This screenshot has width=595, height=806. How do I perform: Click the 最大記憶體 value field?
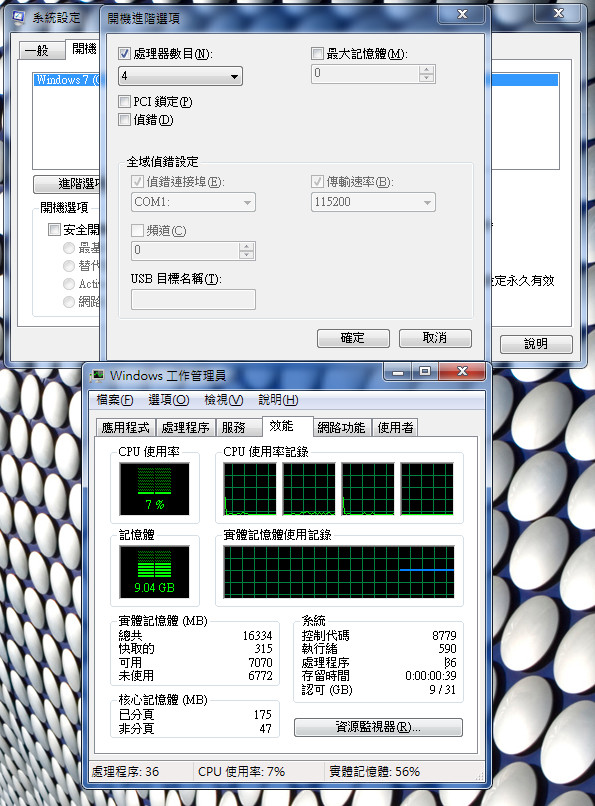(365, 74)
